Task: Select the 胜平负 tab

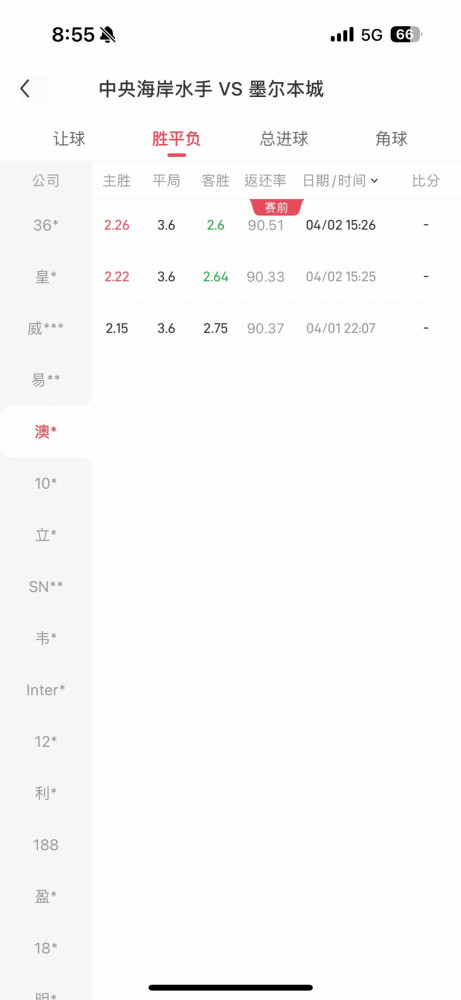Action: 176,139
